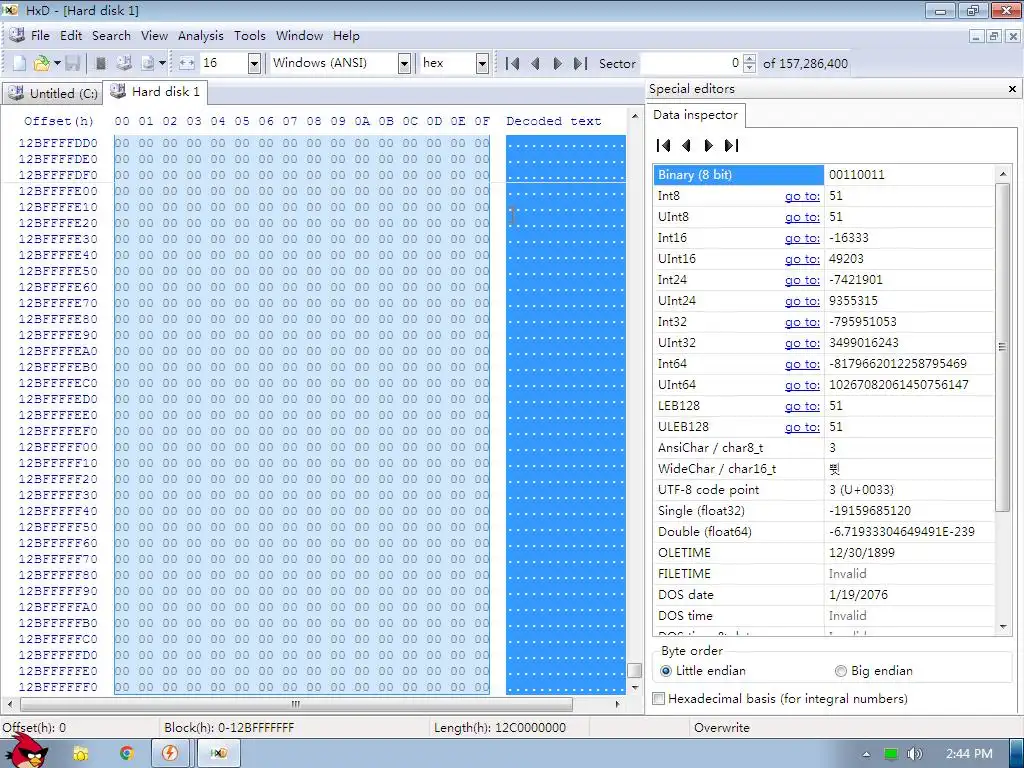This screenshot has width=1024, height=768.
Task: Click the Open RAM icon
Action: tap(101, 63)
